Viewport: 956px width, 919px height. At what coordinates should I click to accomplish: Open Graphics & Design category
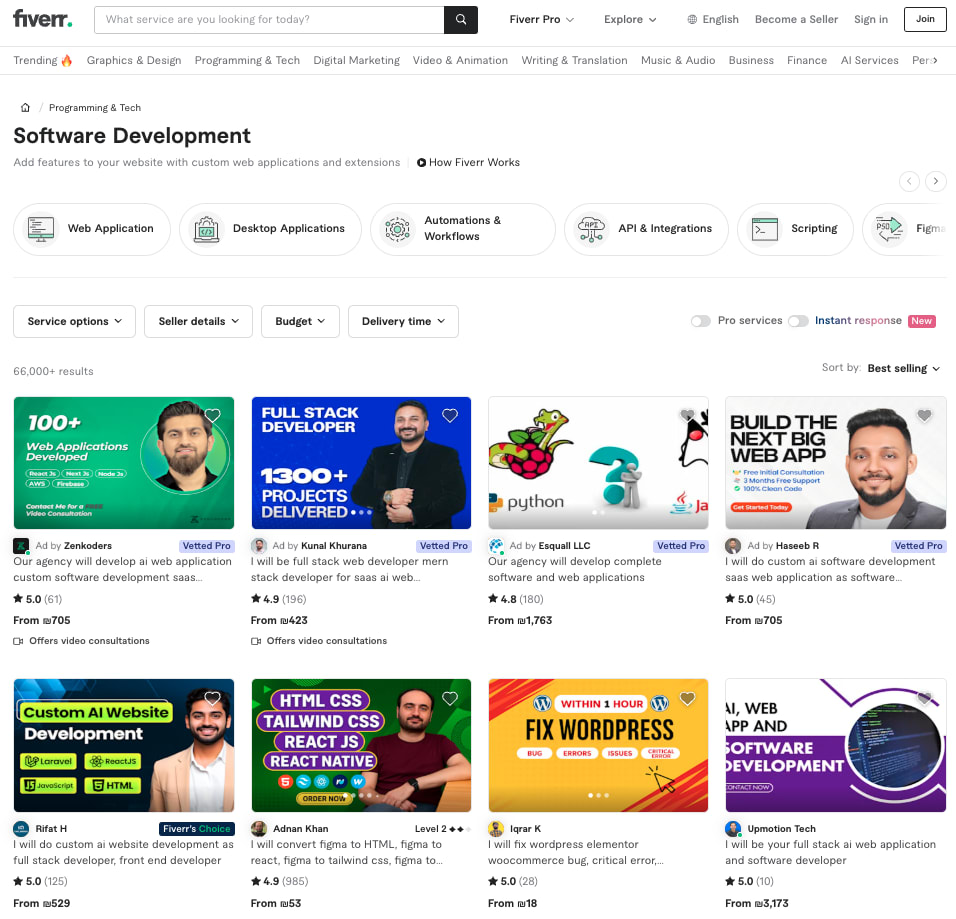click(x=134, y=60)
